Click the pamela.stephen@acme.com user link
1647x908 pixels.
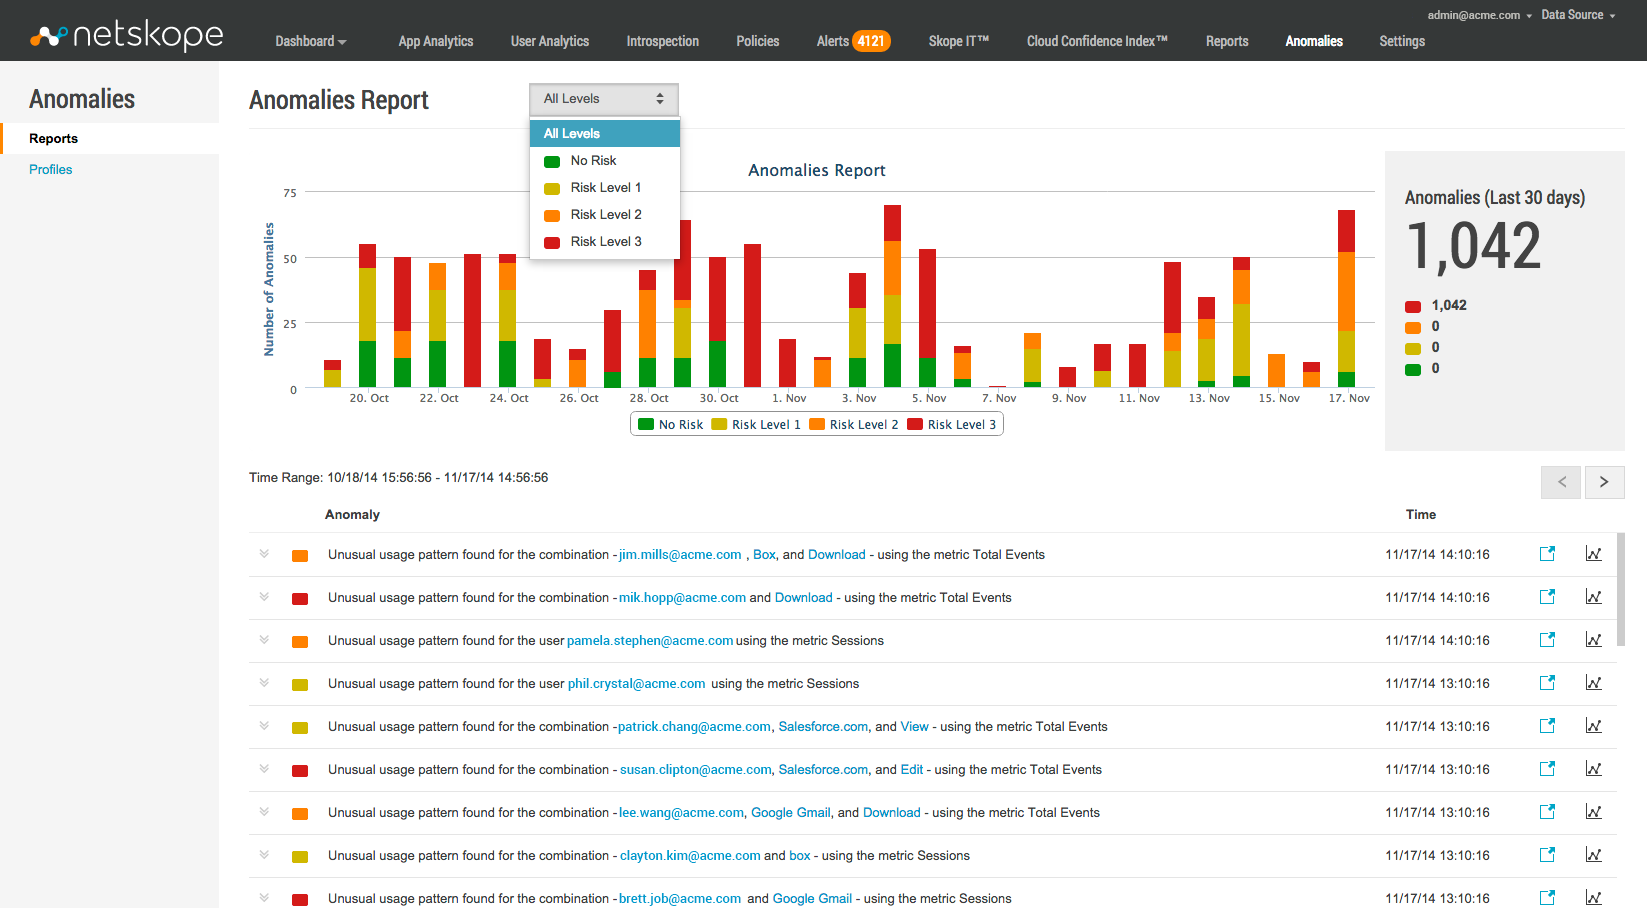pos(649,641)
